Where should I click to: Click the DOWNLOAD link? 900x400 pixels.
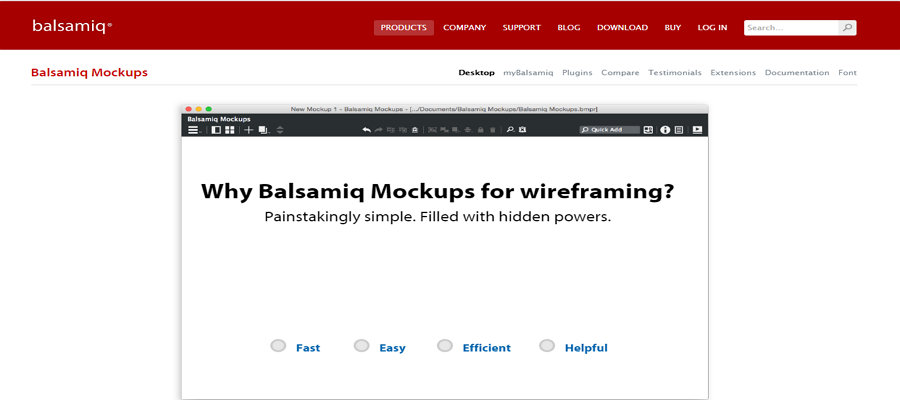coord(622,28)
